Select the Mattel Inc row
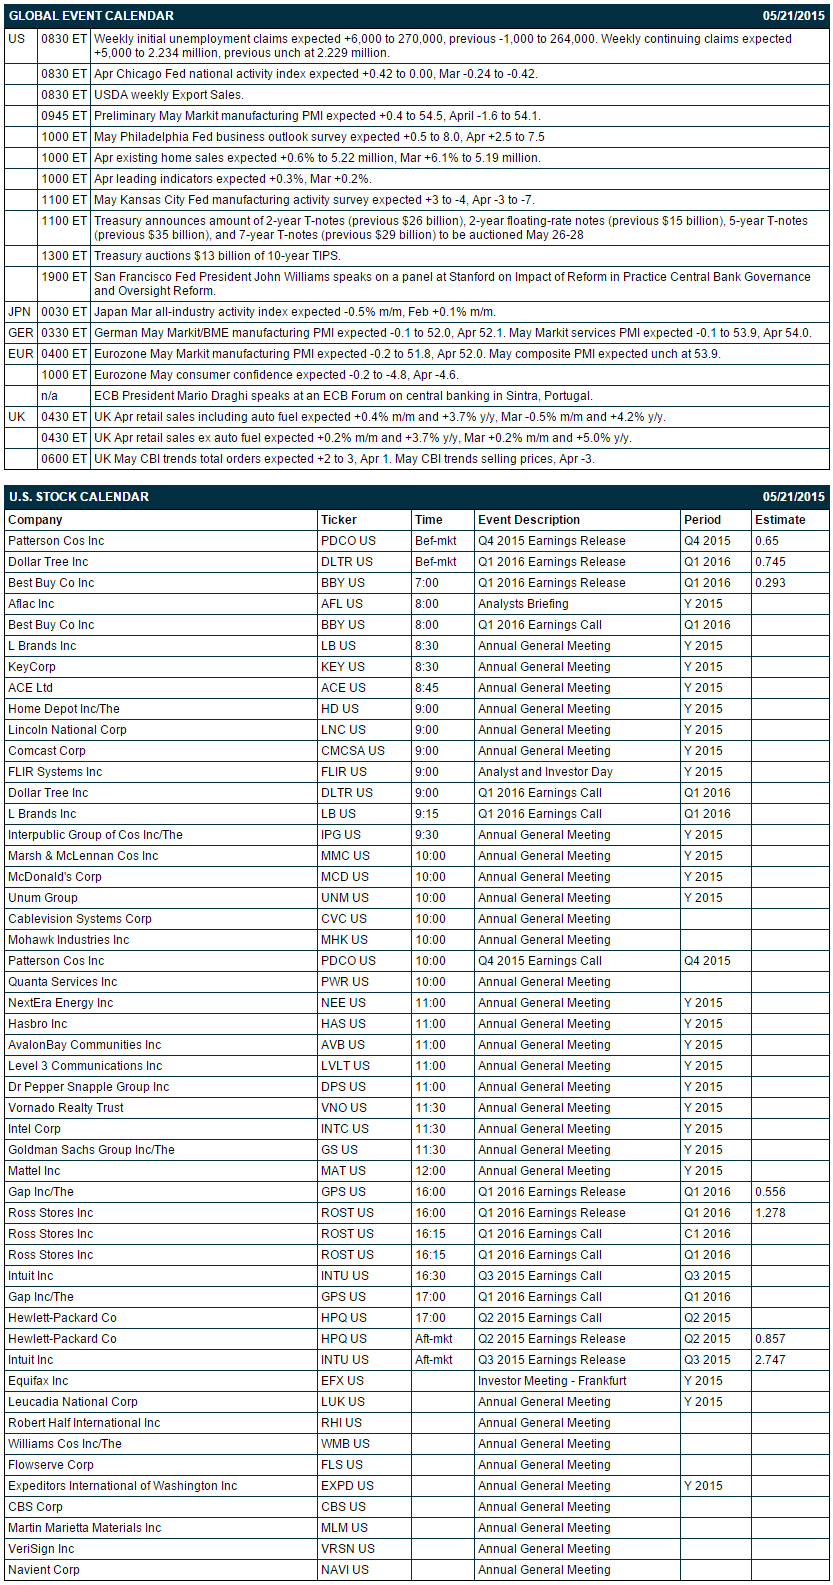Image resolution: width=833 pixels, height=1585 pixels. tap(417, 1171)
